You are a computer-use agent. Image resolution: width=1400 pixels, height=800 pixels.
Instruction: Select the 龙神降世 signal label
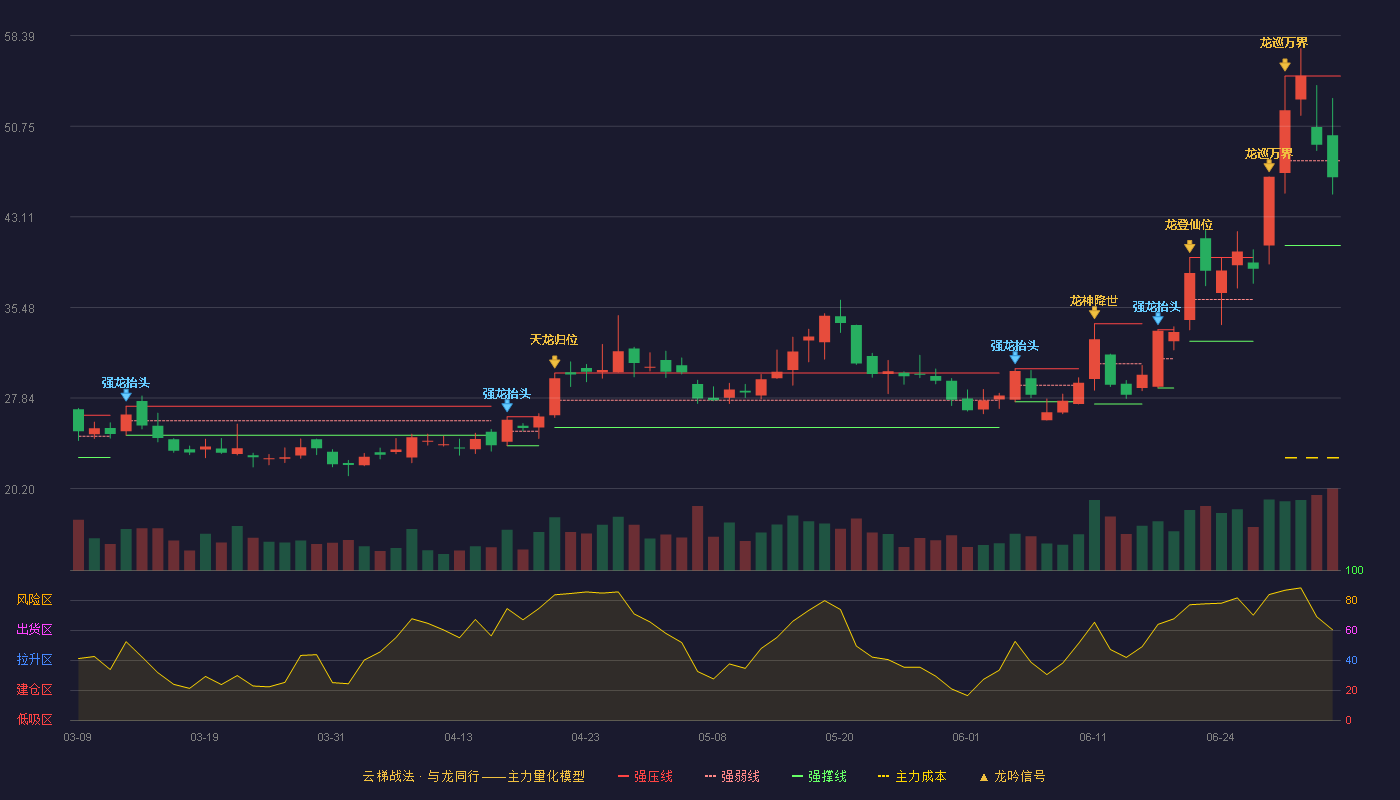1094,300
